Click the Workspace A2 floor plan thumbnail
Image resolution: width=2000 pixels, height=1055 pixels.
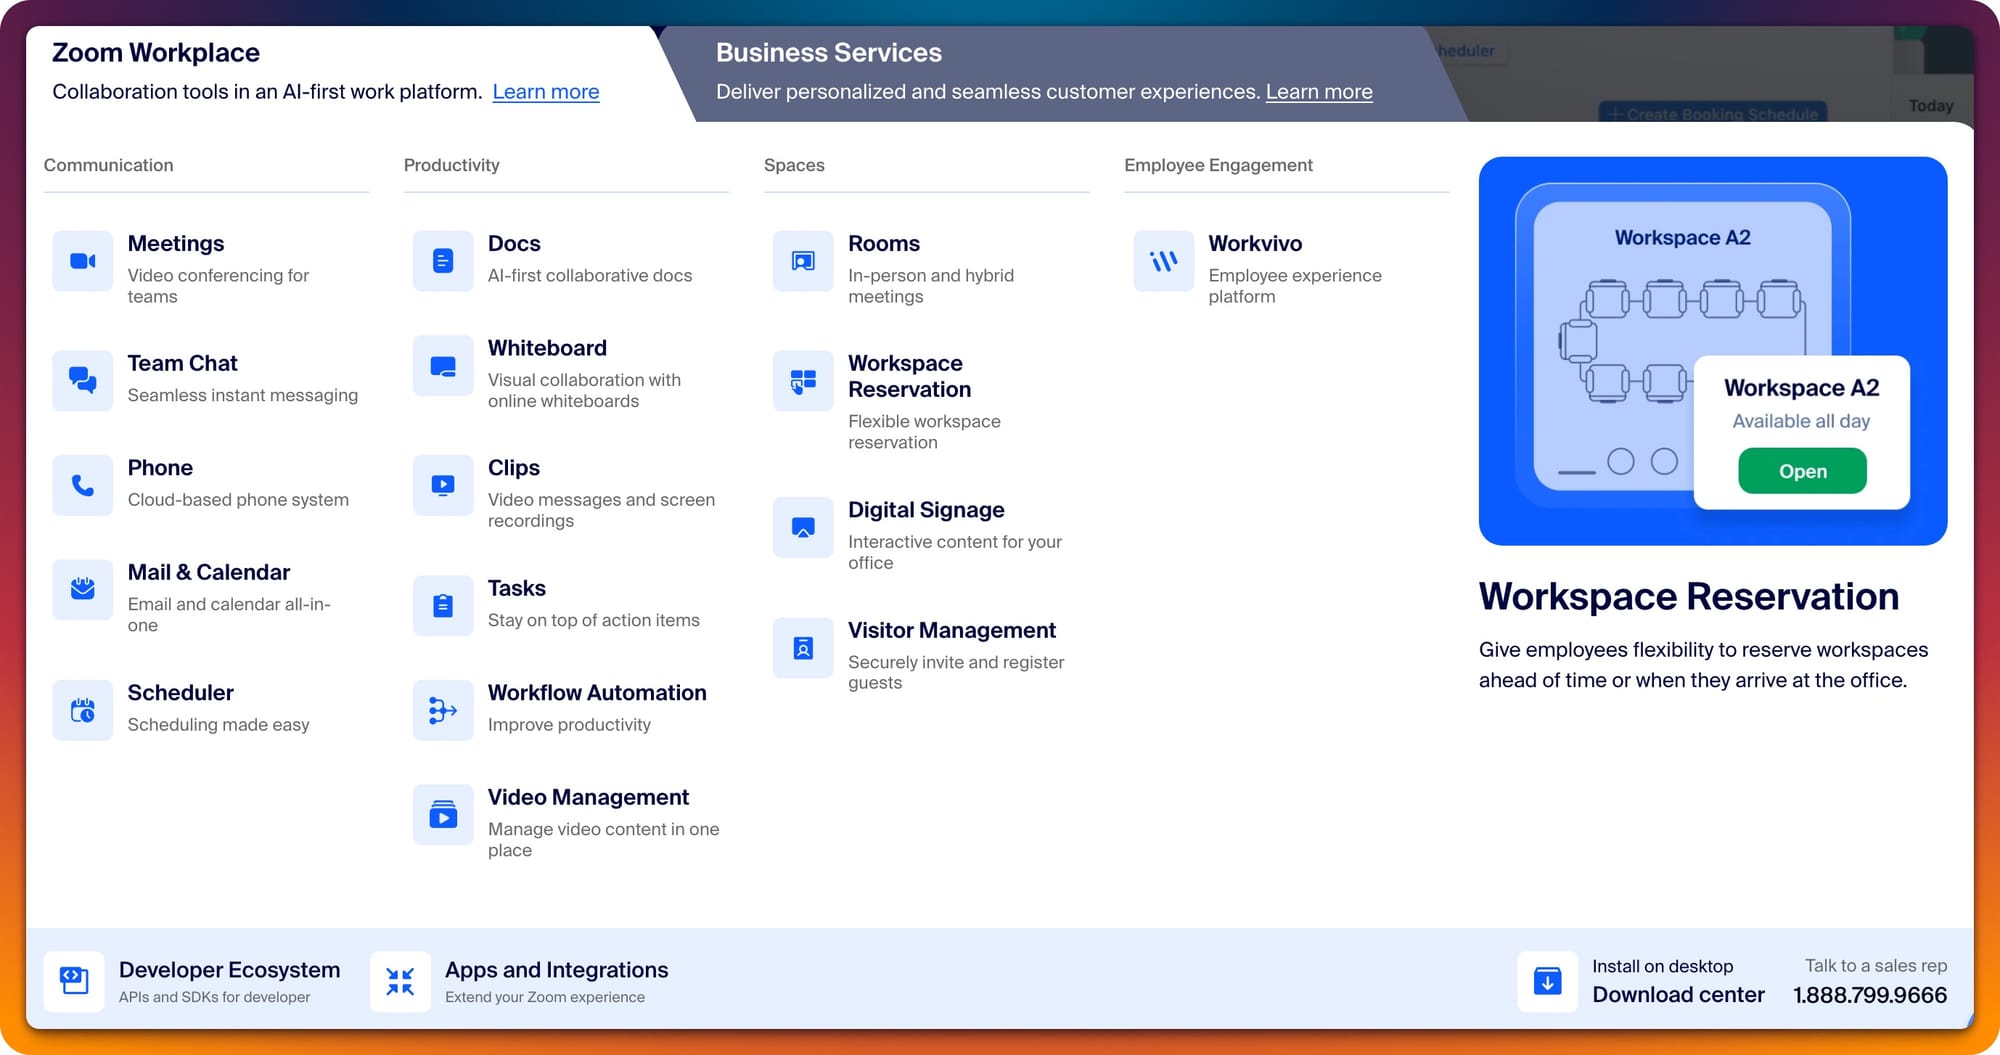(1682, 340)
